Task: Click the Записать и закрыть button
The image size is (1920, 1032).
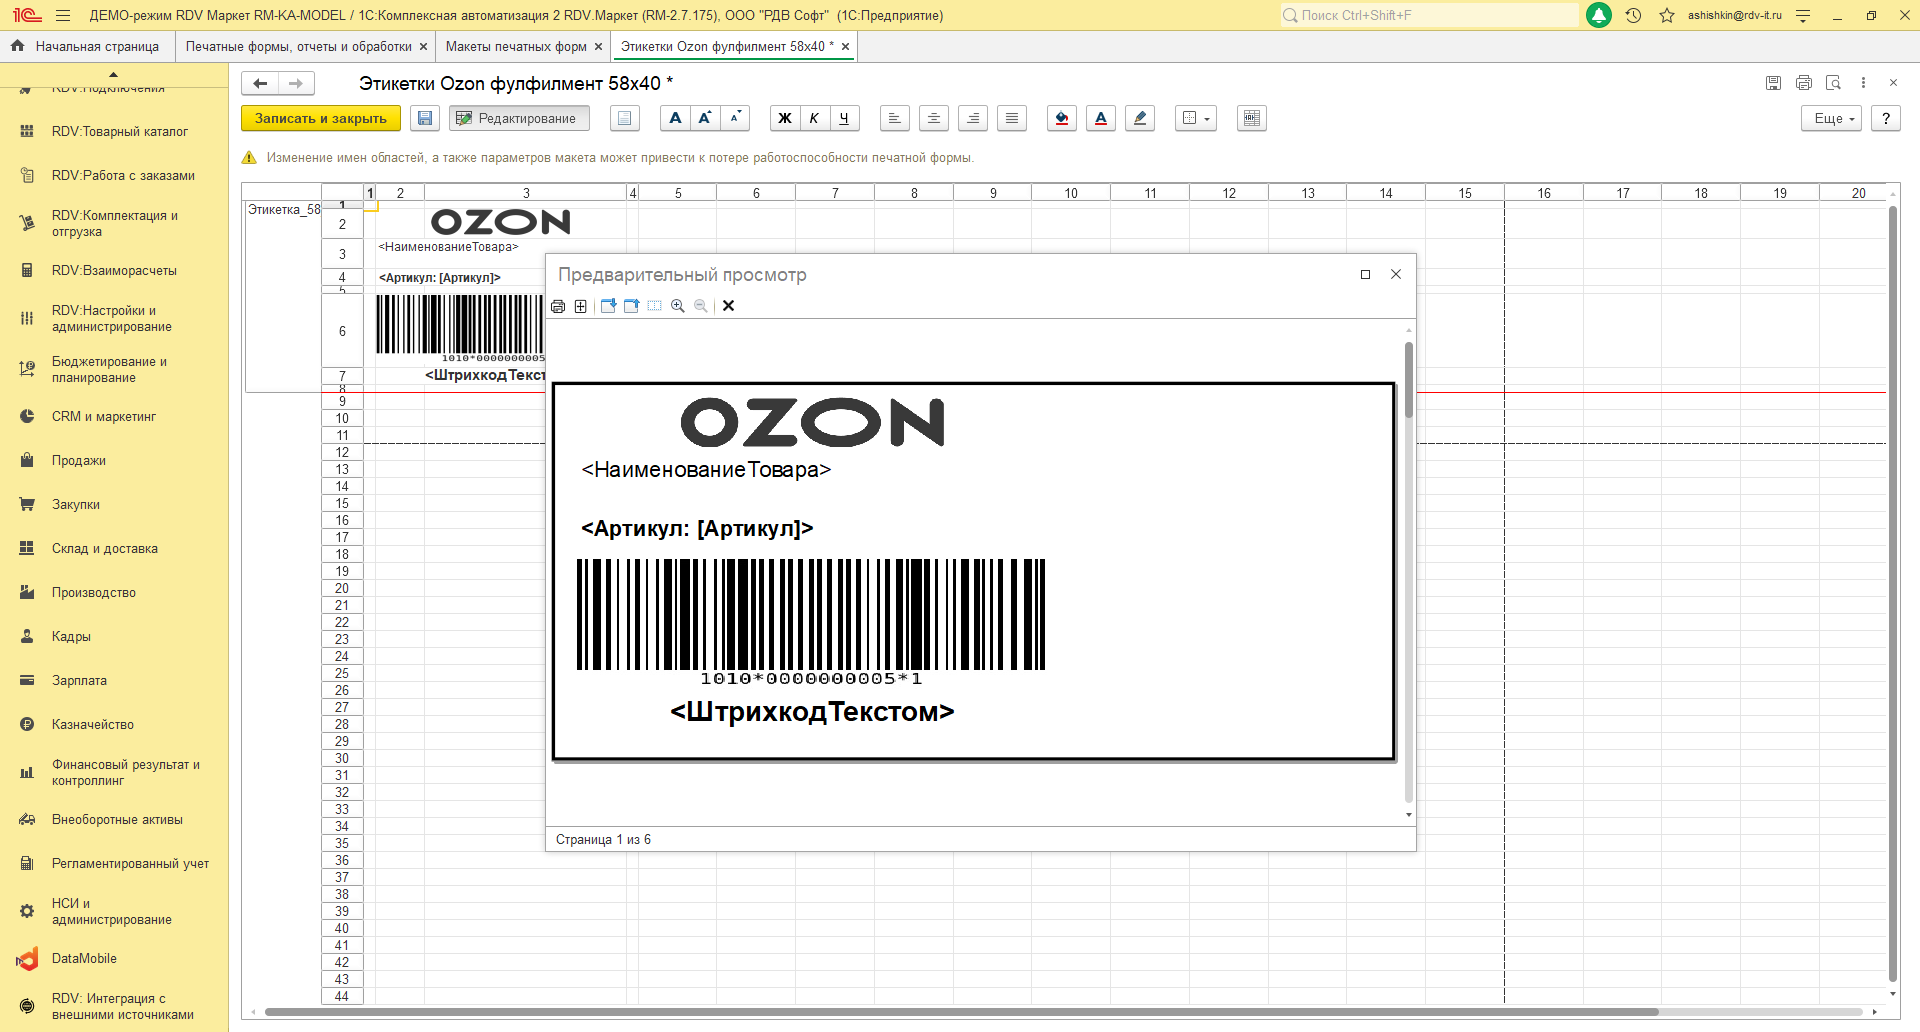Action: click(x=321, y=118)
